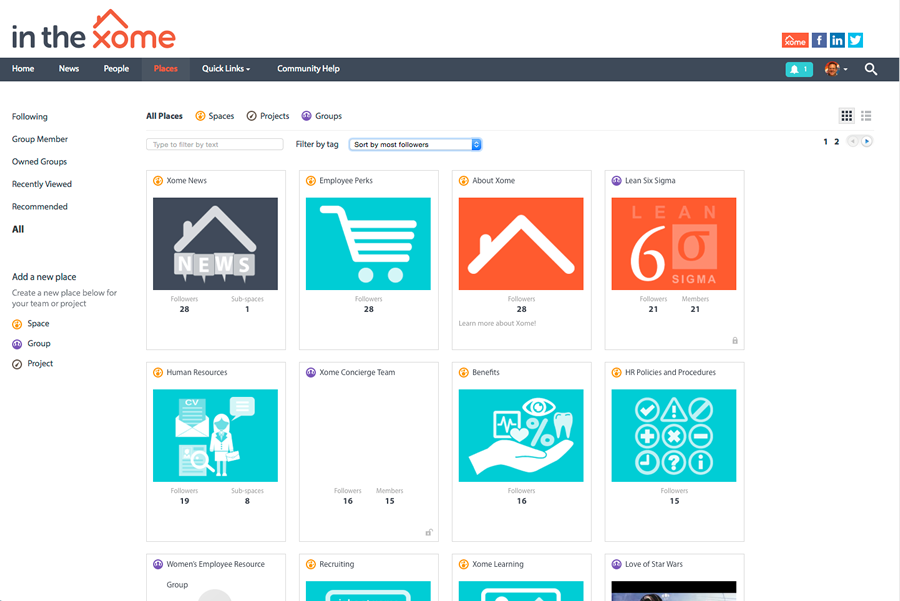The width and height of the screenshot is (900, 601).
Task: Show Recently Viewed places
Action: click(x=41, y=184)
